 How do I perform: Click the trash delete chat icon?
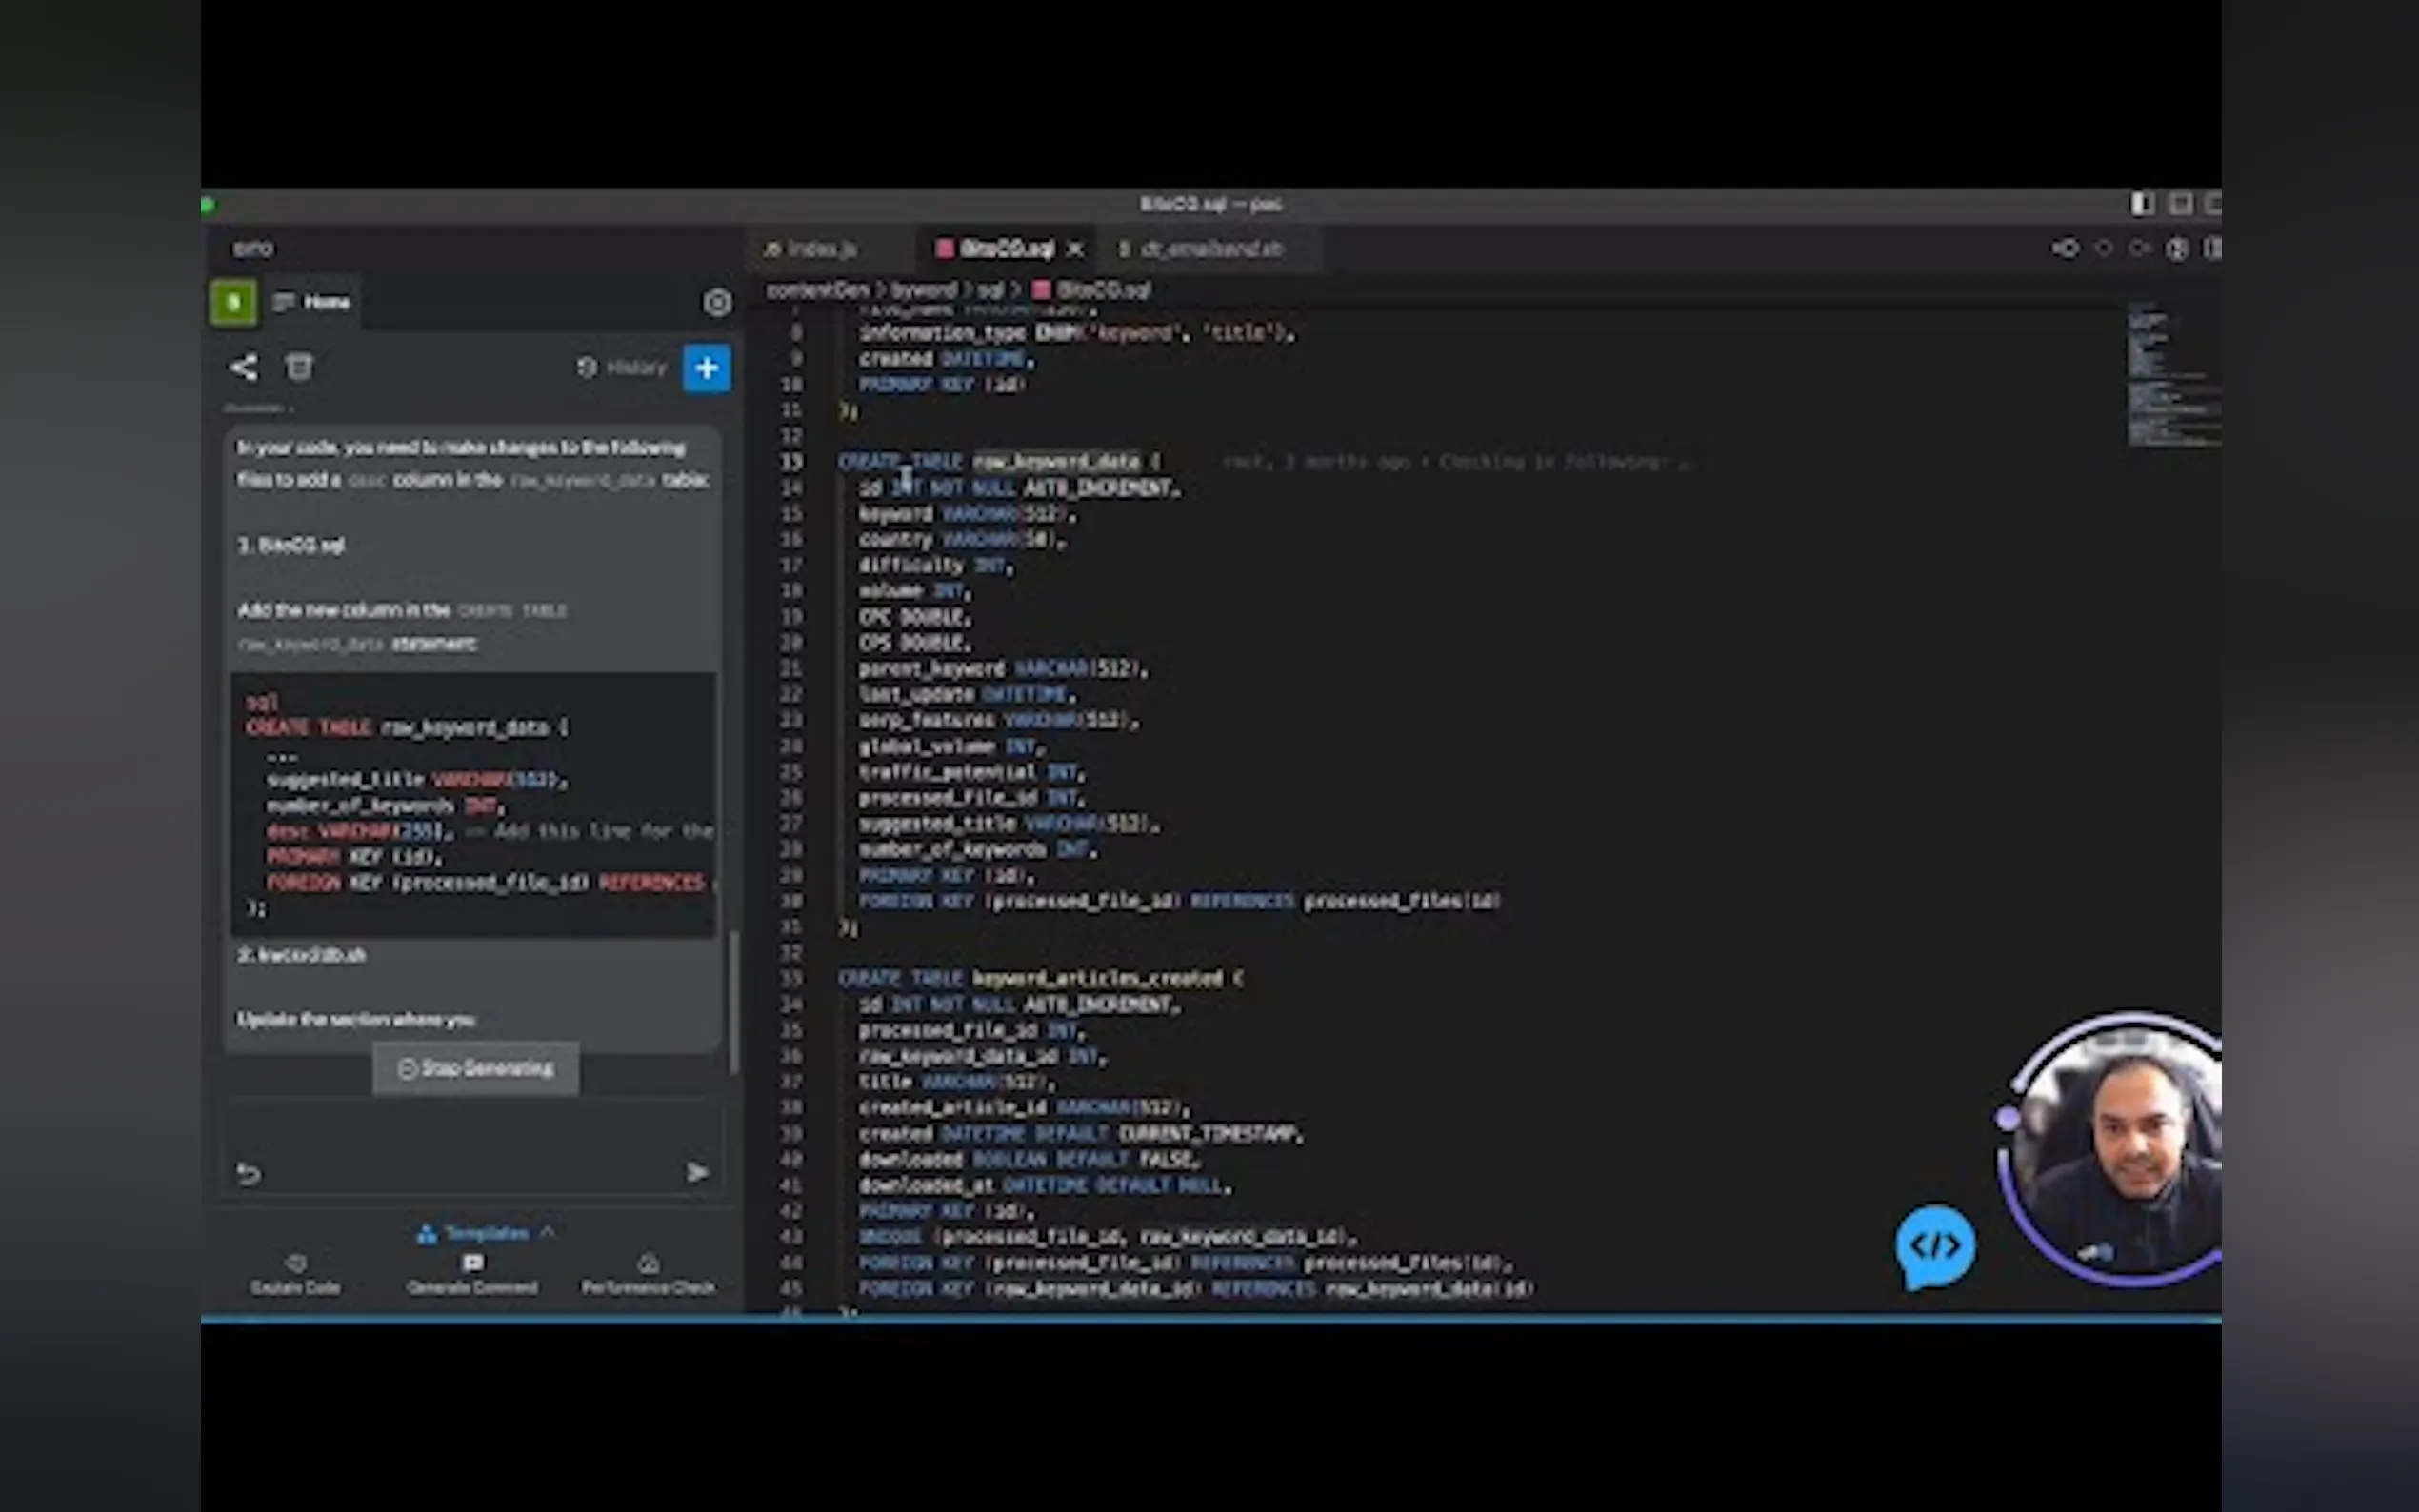pos(299,367)
